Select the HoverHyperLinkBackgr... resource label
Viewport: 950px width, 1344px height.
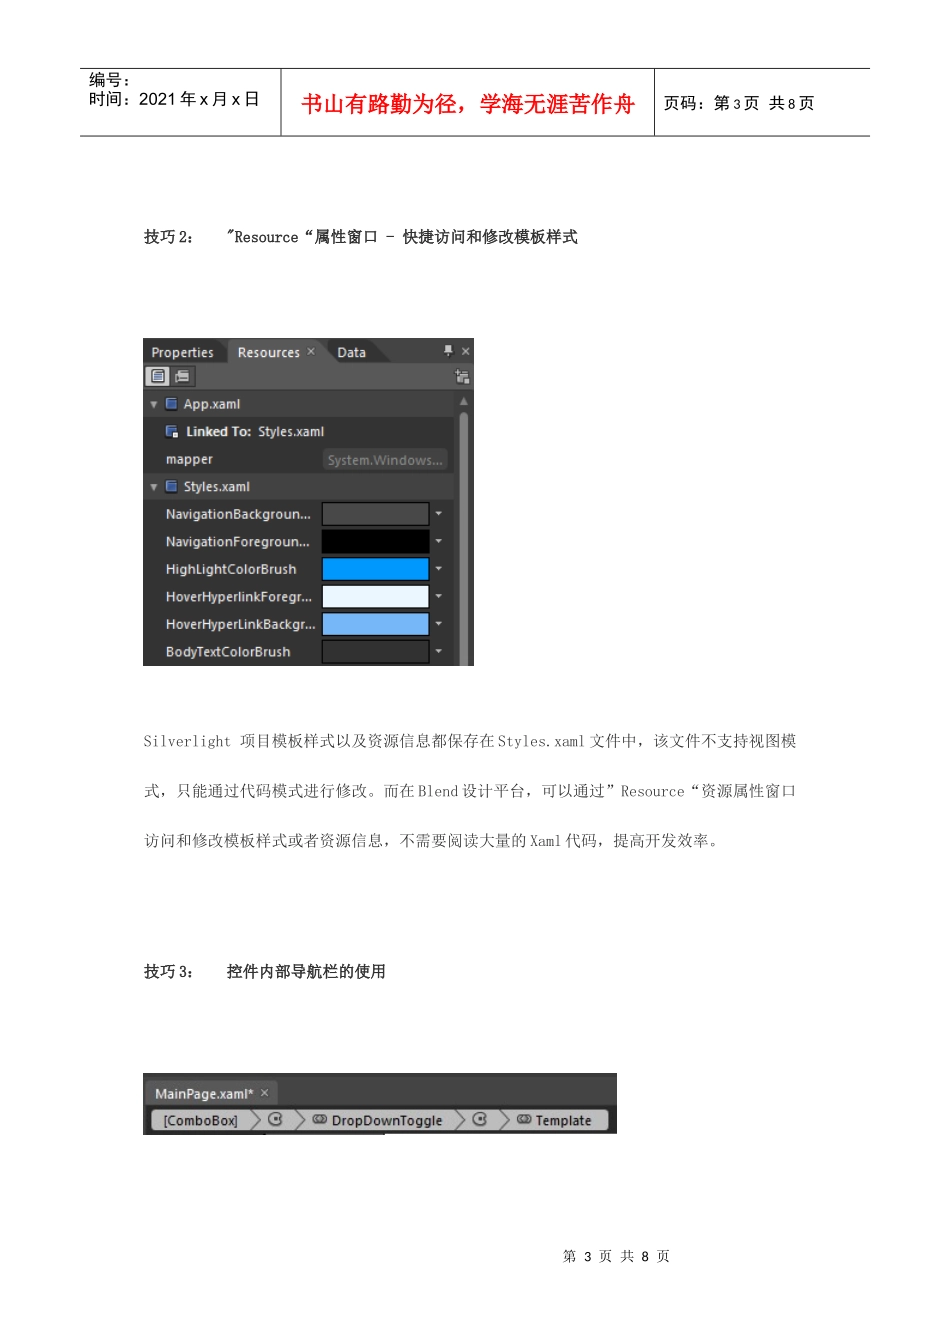[x=240, y=624]
